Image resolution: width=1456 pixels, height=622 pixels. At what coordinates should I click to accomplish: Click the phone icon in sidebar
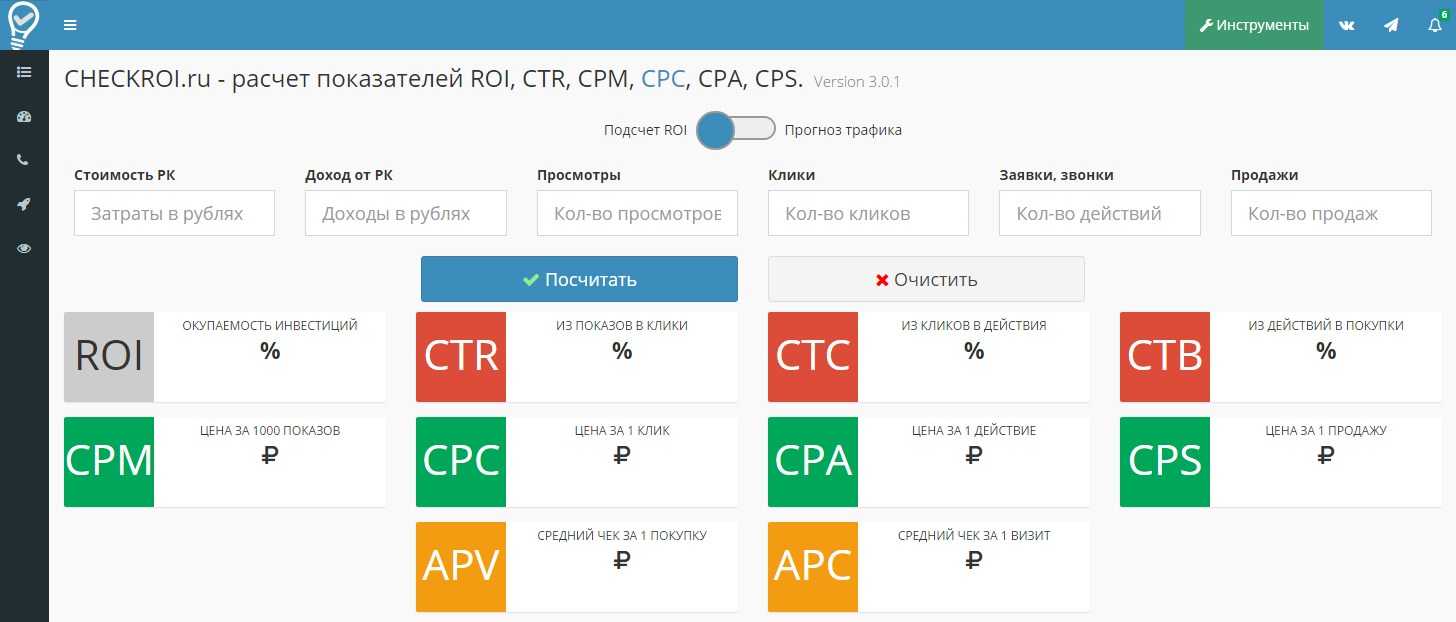[24, 160]
